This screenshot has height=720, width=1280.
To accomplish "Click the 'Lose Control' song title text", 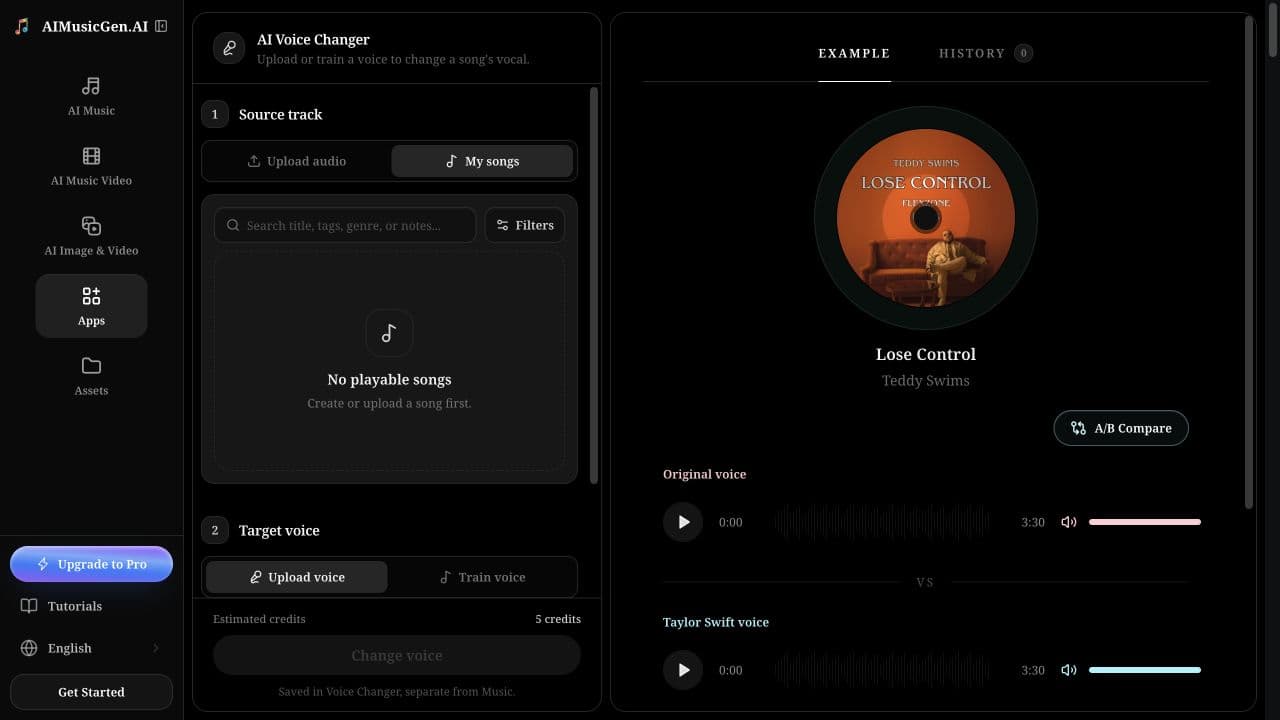I will (926, 354).
